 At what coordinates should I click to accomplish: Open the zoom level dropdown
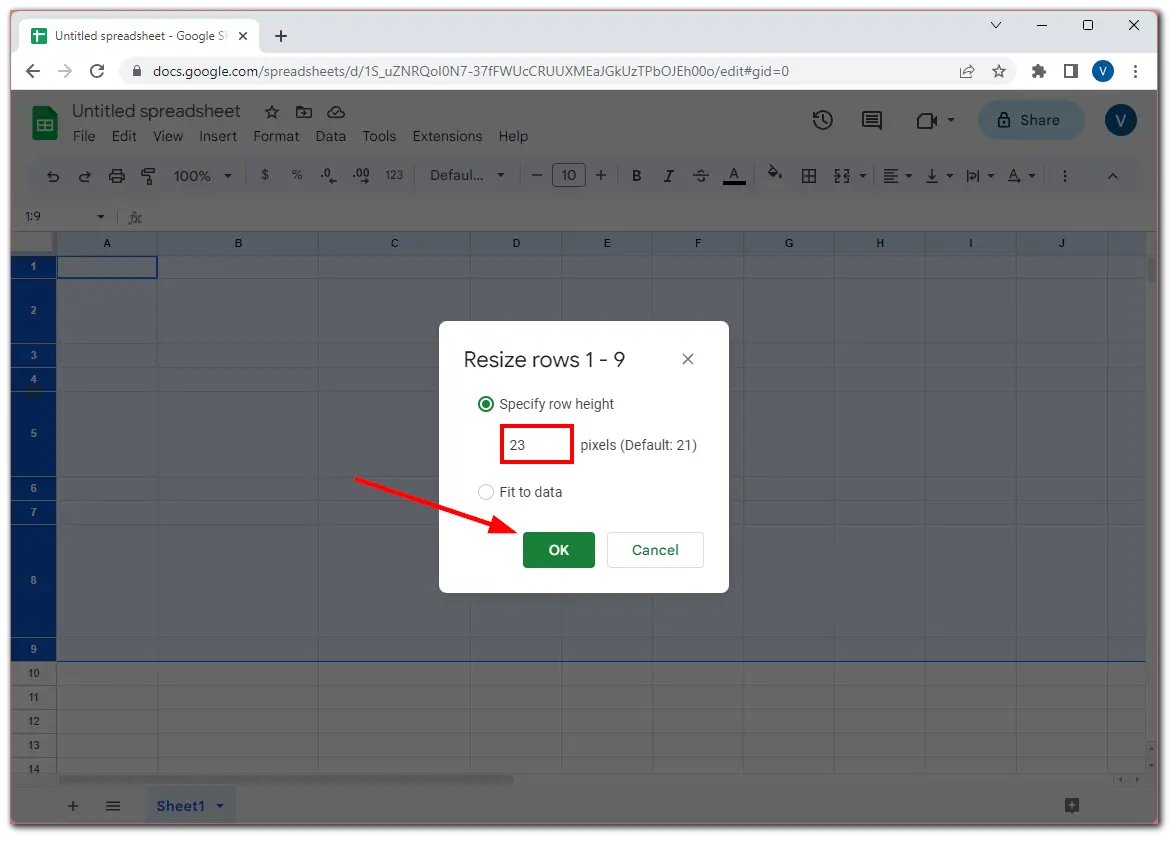[202, 175]
